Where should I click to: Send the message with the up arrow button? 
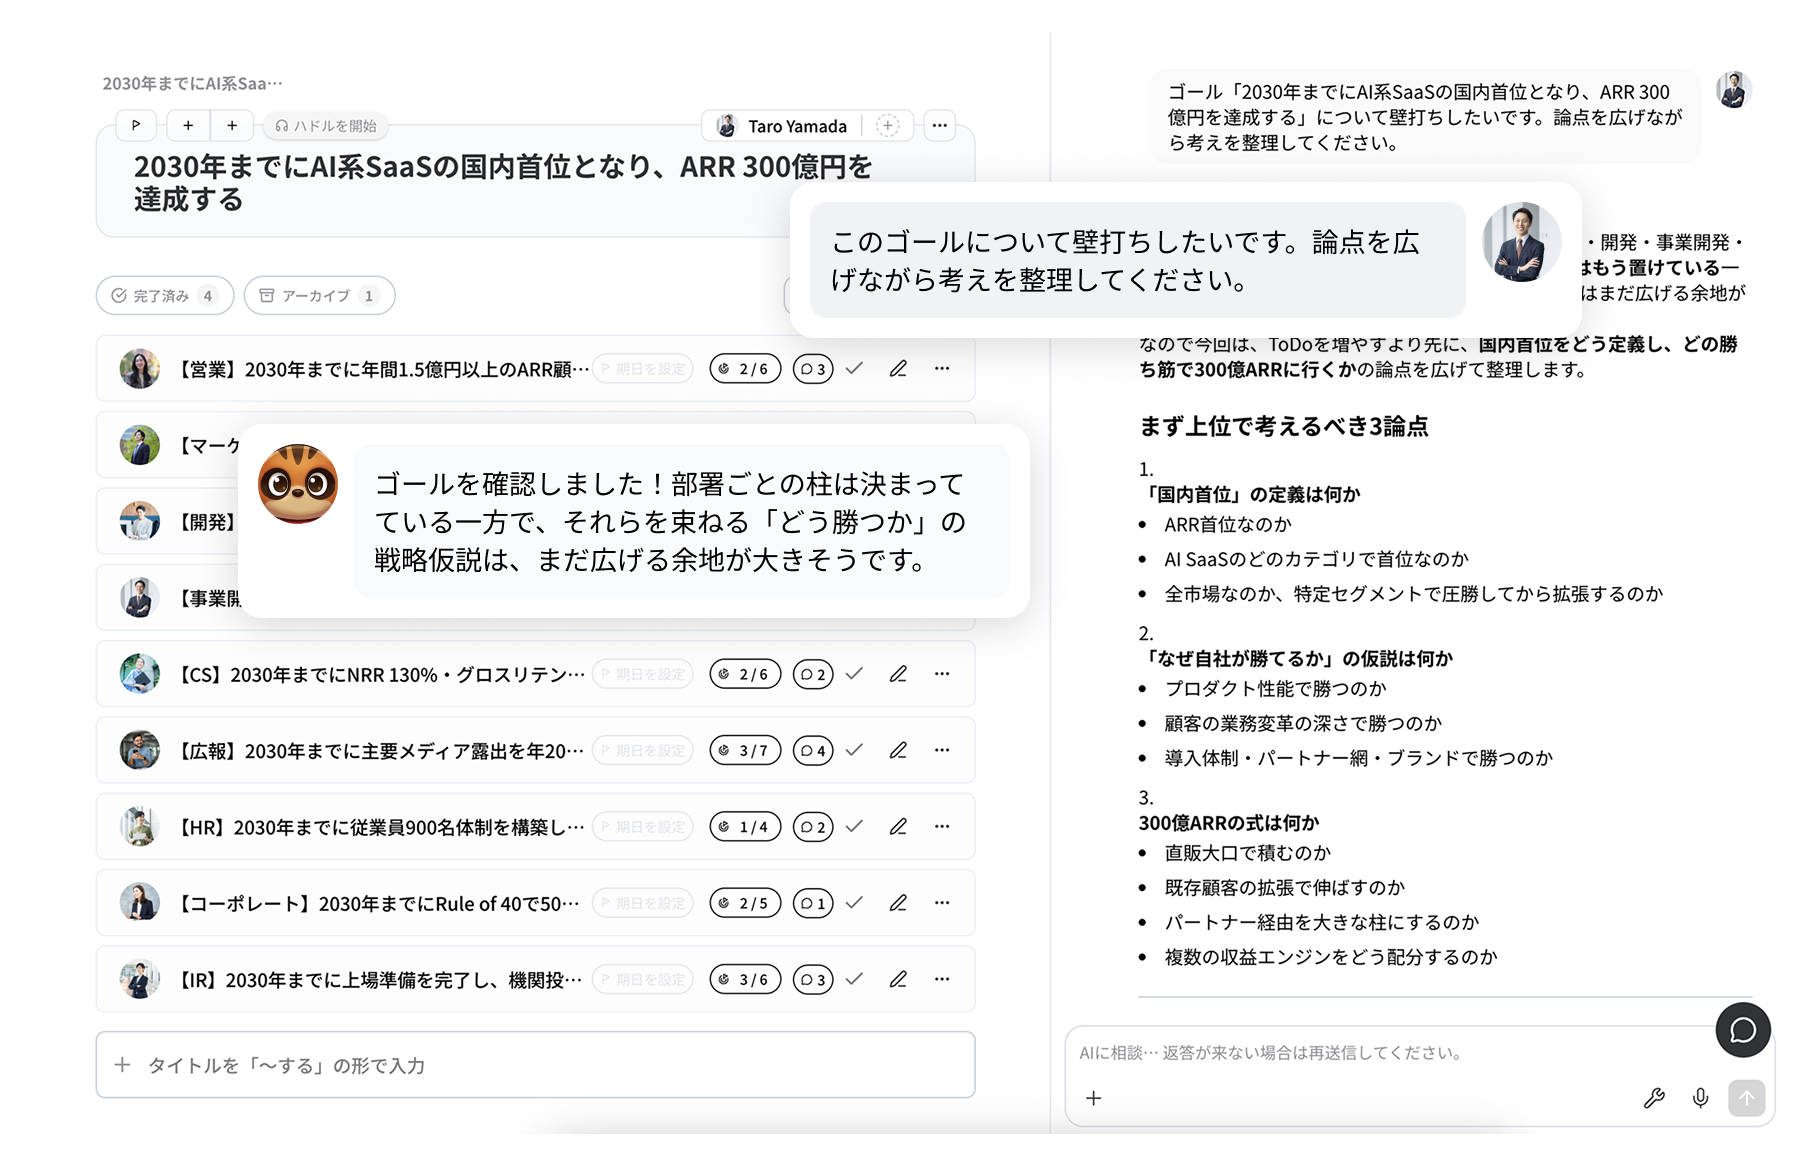tap(1746, 1098)
